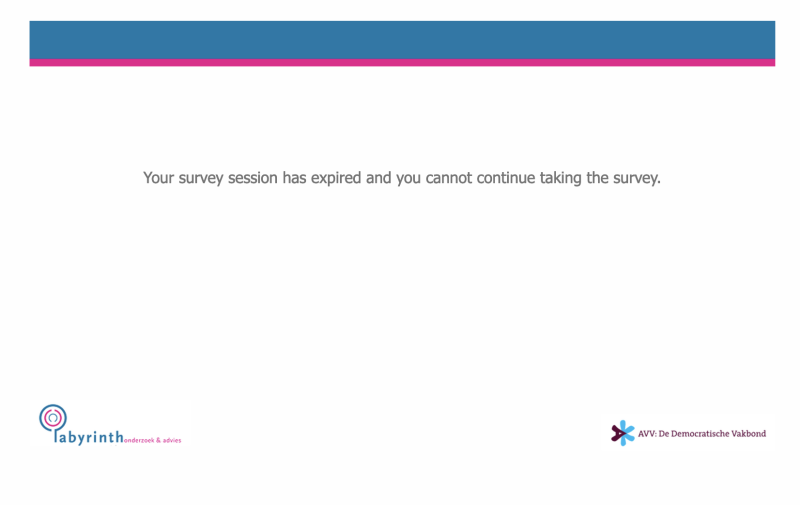The height and width of the screenshot is (505, 800).
Task: Click the word 'Democratische' in the AVV logo
Action: (x=699, y=434)
